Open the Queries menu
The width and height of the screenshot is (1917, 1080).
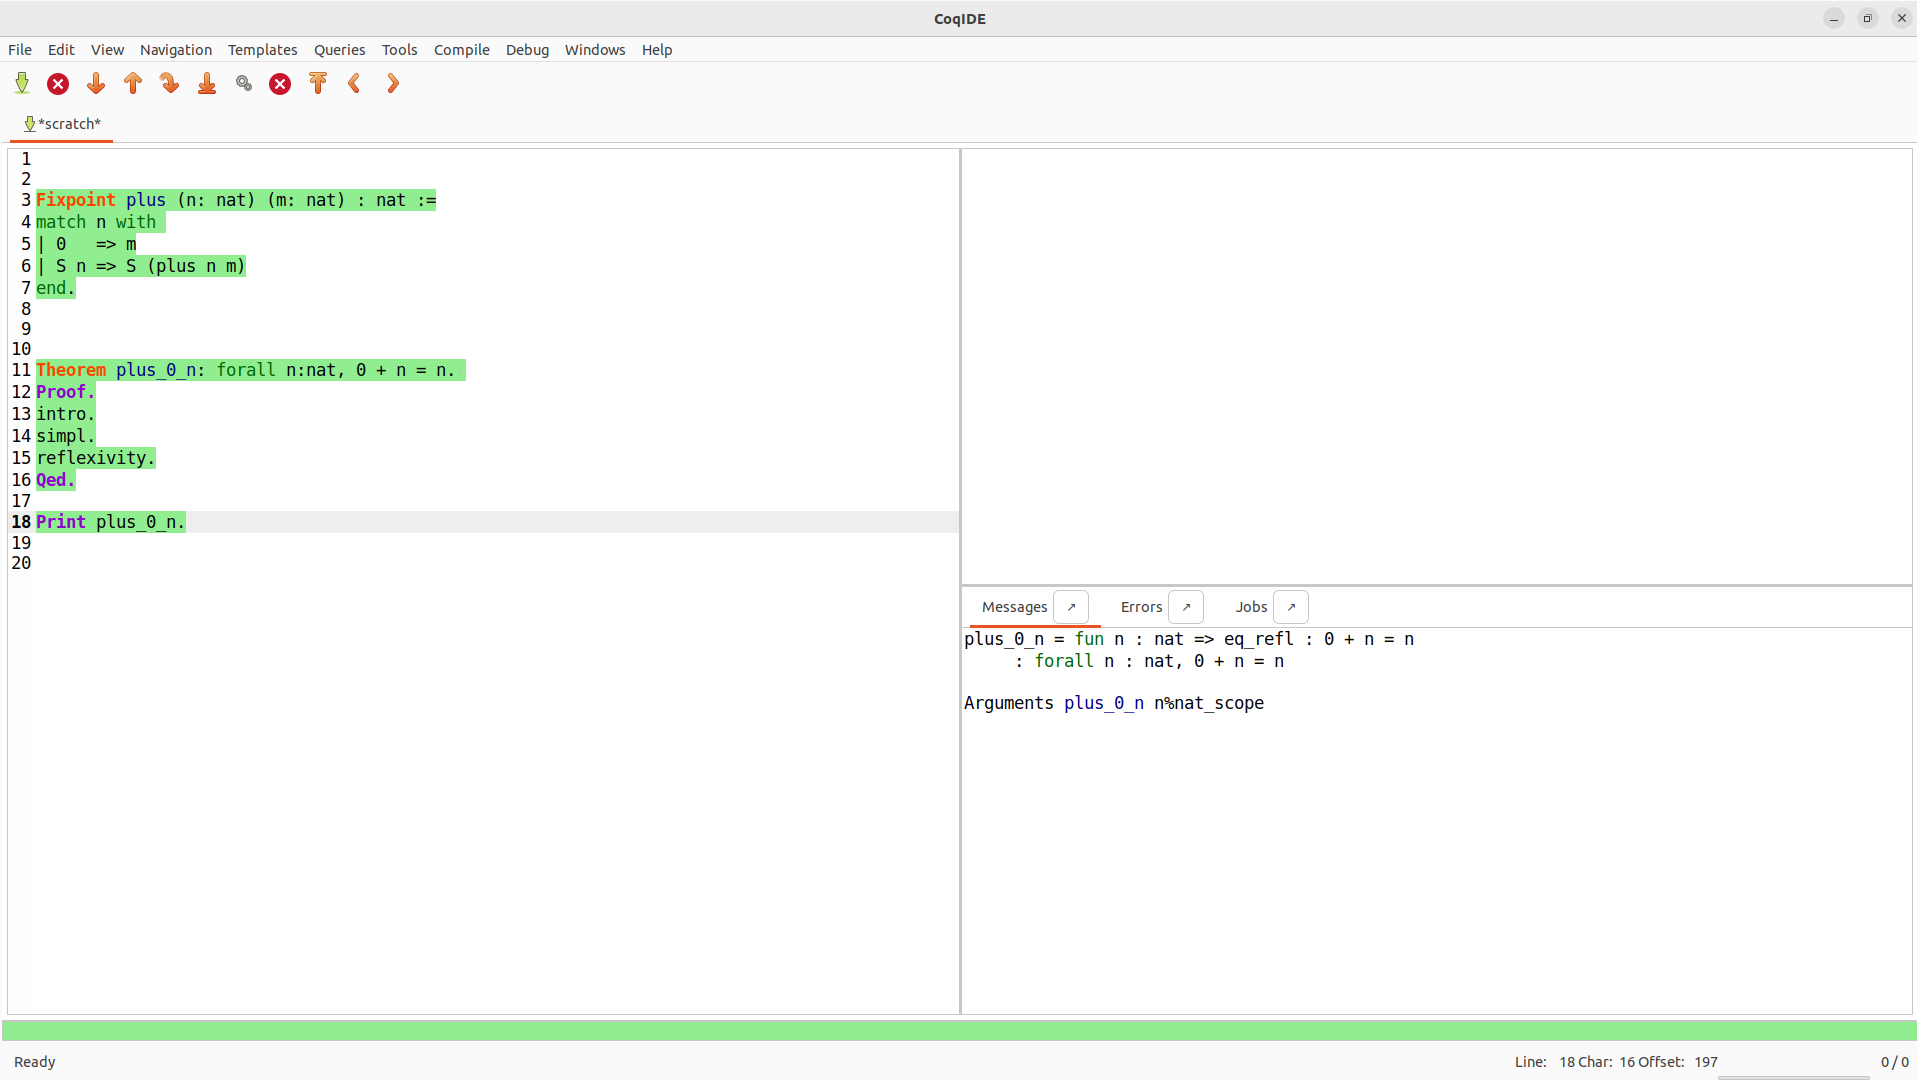pos(339,50)
